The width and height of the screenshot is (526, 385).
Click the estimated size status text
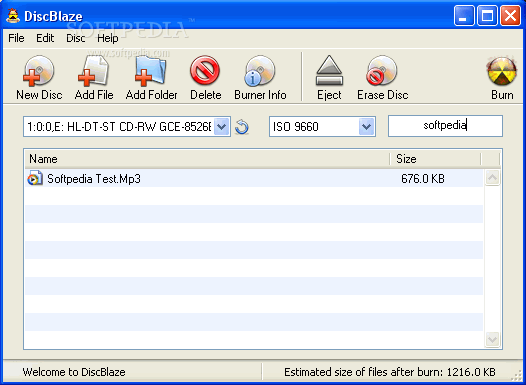389,372
